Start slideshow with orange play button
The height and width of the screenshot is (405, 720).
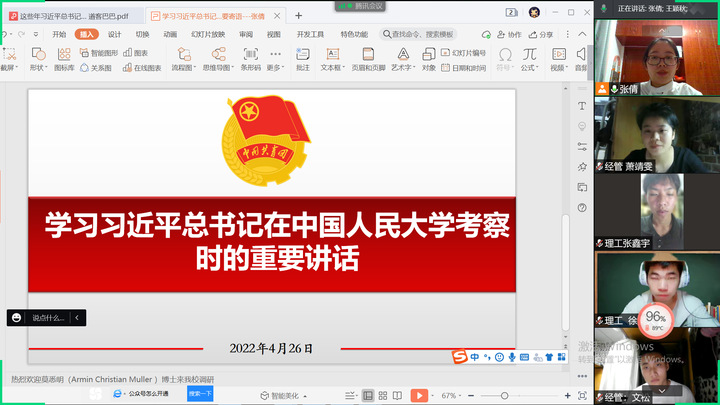pyautogui.click(x=420, y=395)
